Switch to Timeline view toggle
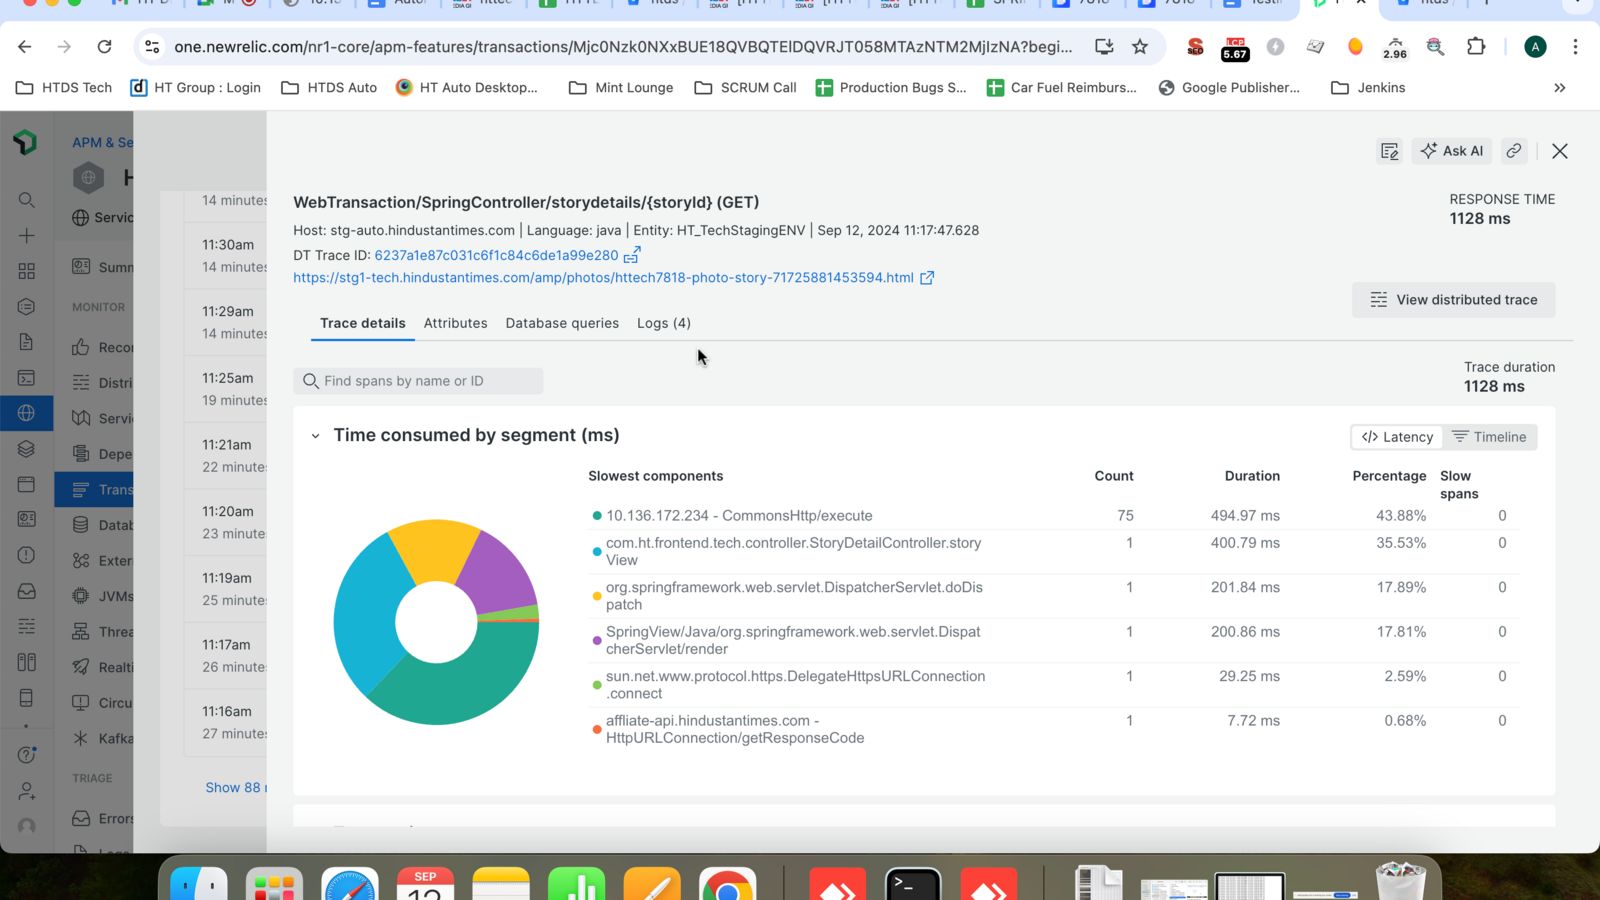Screen dimensions: 1600x900 (1489, 437)
